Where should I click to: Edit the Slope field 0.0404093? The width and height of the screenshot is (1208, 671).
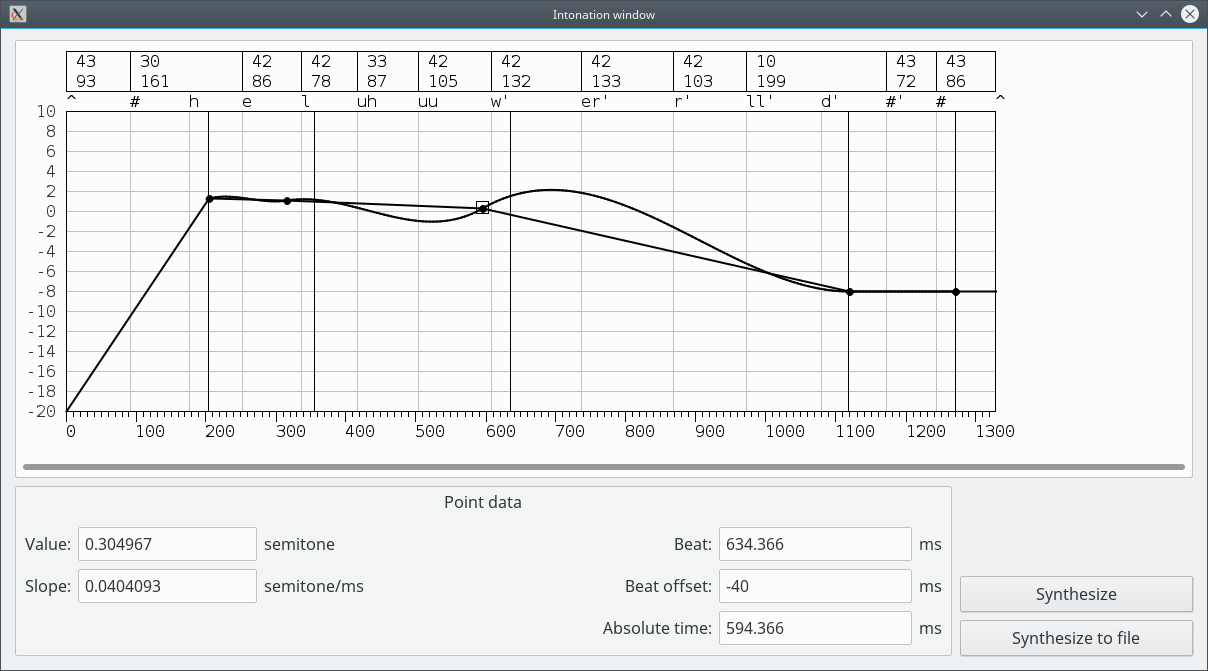(168, 586)
